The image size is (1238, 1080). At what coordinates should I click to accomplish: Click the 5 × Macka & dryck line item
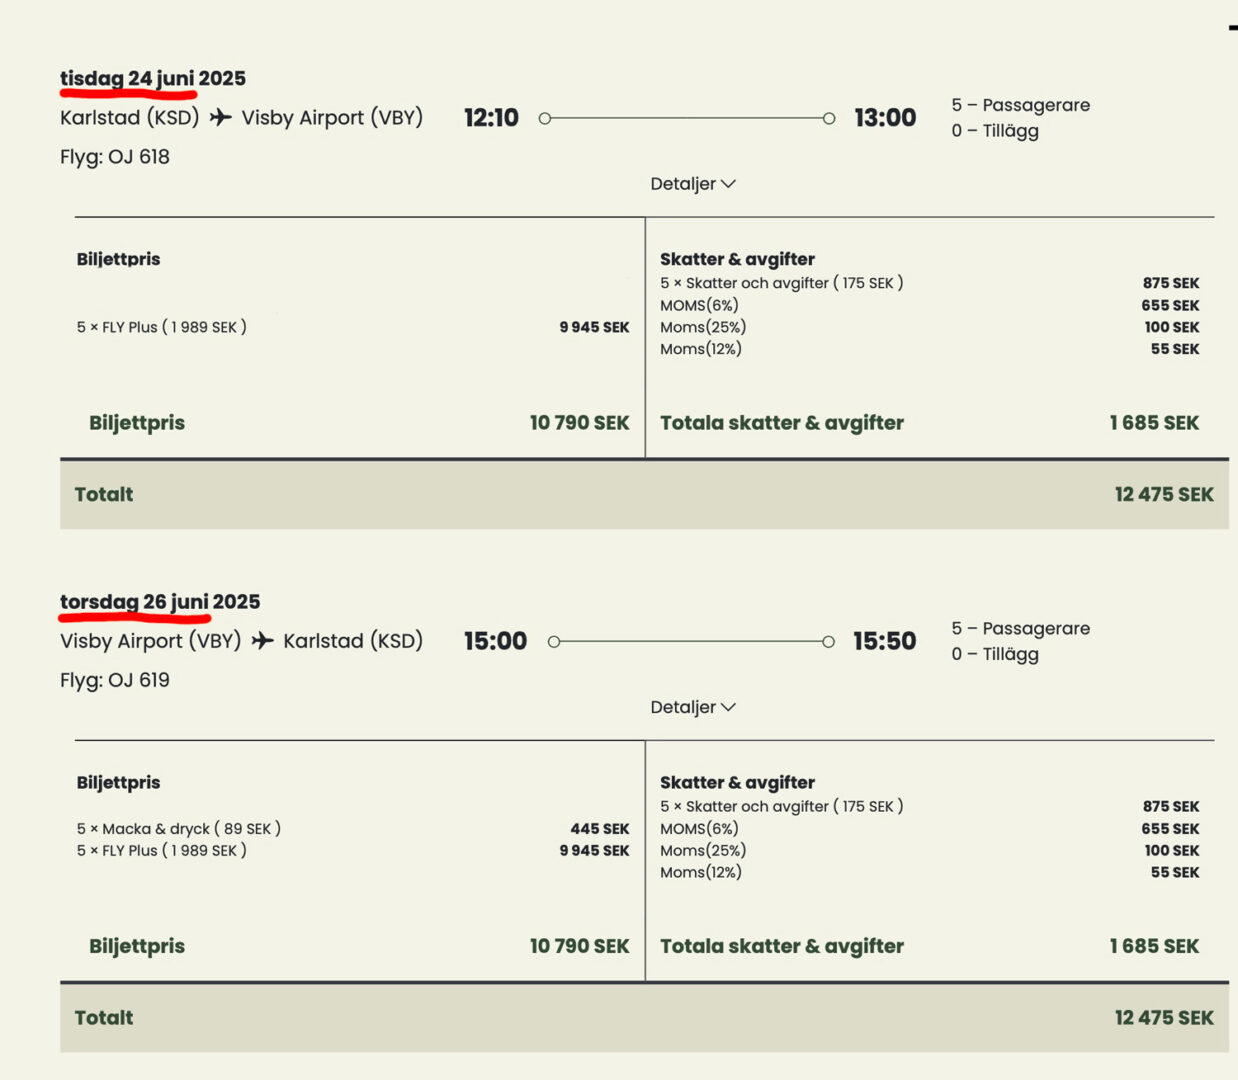point(179,828)
